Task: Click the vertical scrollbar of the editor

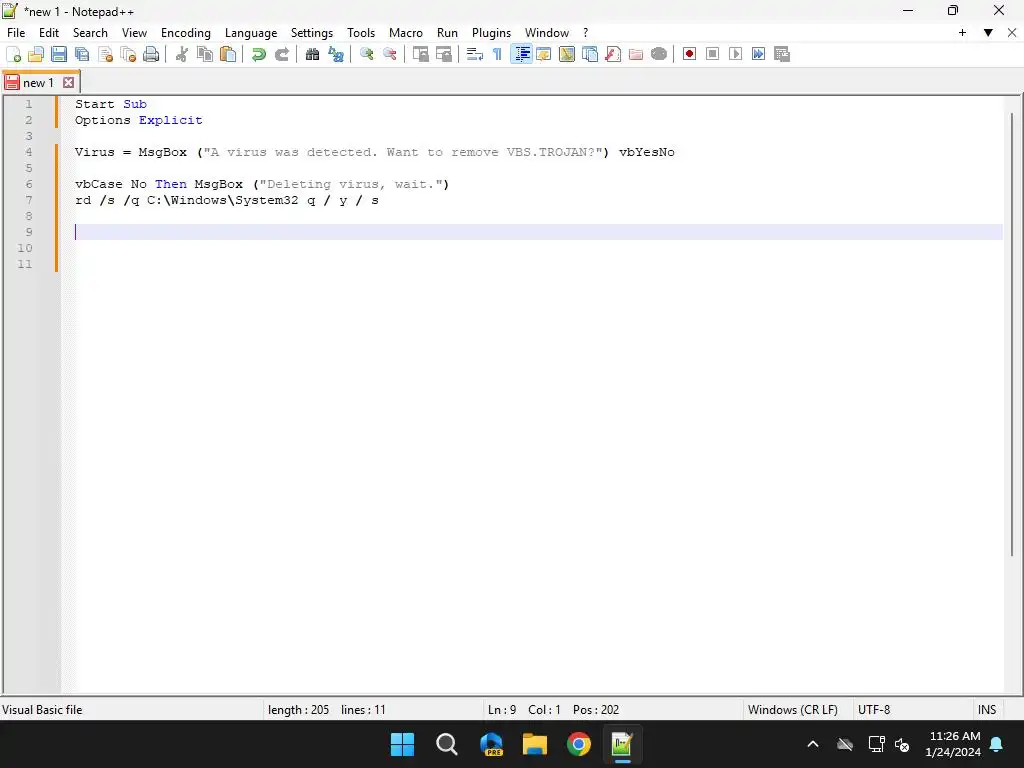Action: (1012, 333)
